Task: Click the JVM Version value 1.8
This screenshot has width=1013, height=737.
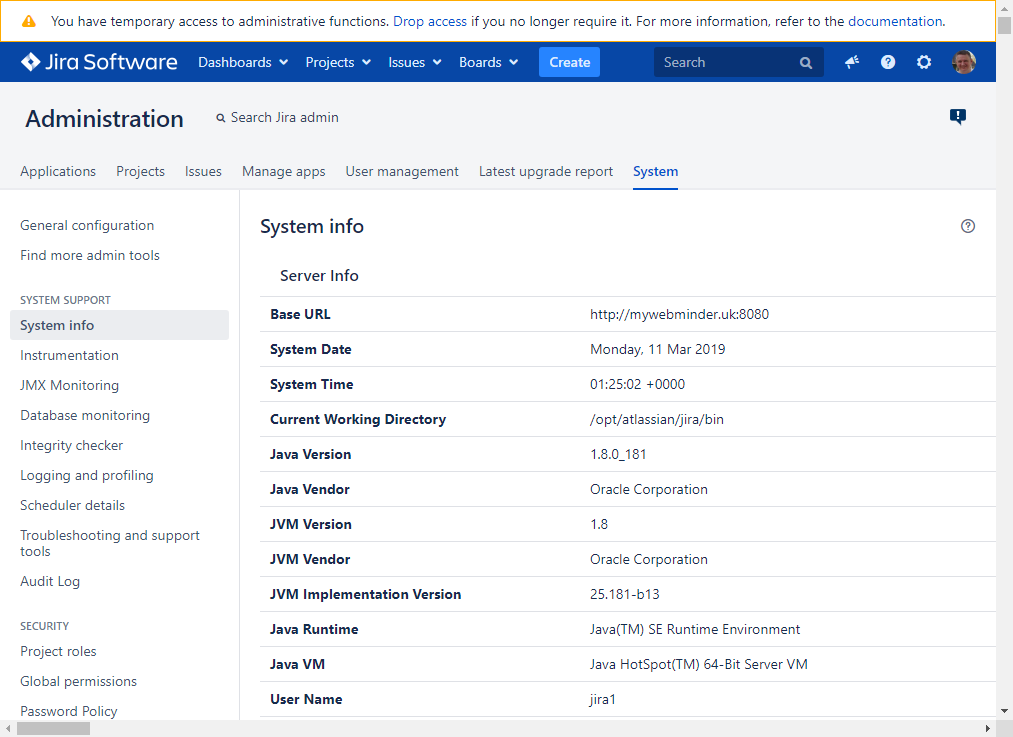Action: 598,524
